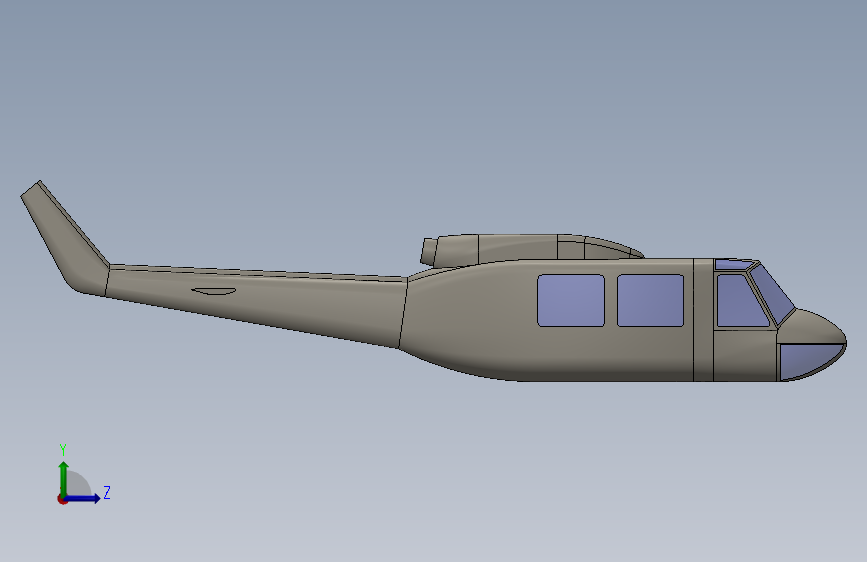Select the rear passenger window on the fuselage
The height and width of the screenshot is (562, 867).
pyautogui.click(x=571, y=300)
